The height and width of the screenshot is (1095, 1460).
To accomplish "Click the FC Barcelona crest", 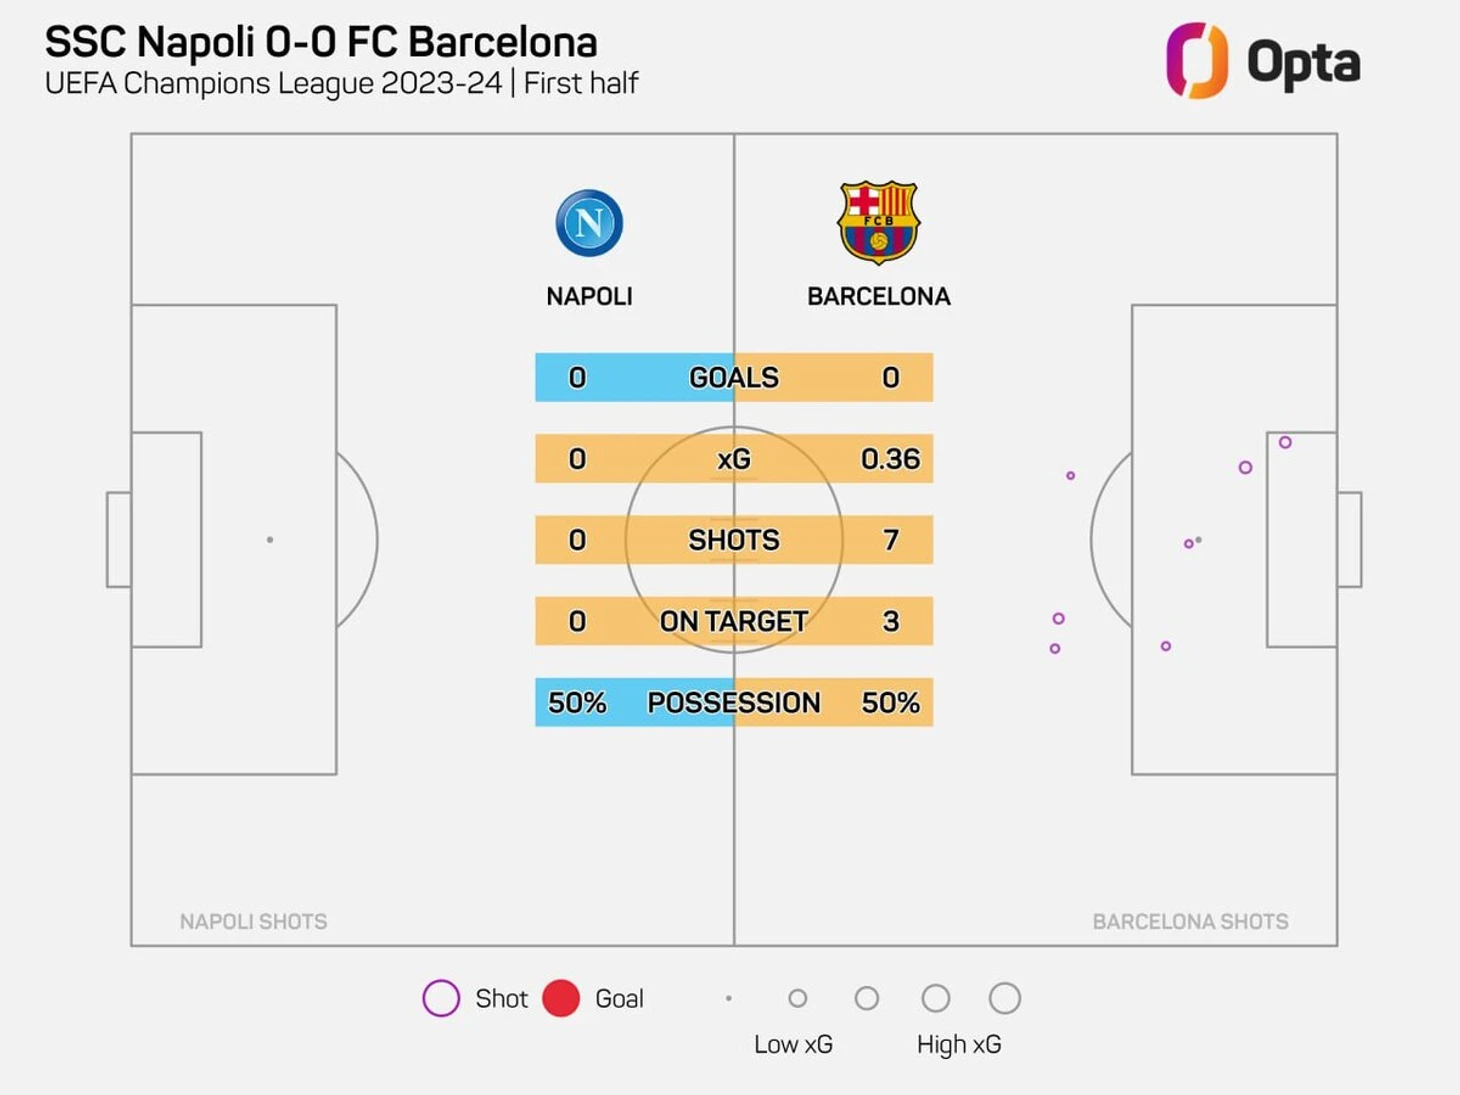I will click(879, 222).
